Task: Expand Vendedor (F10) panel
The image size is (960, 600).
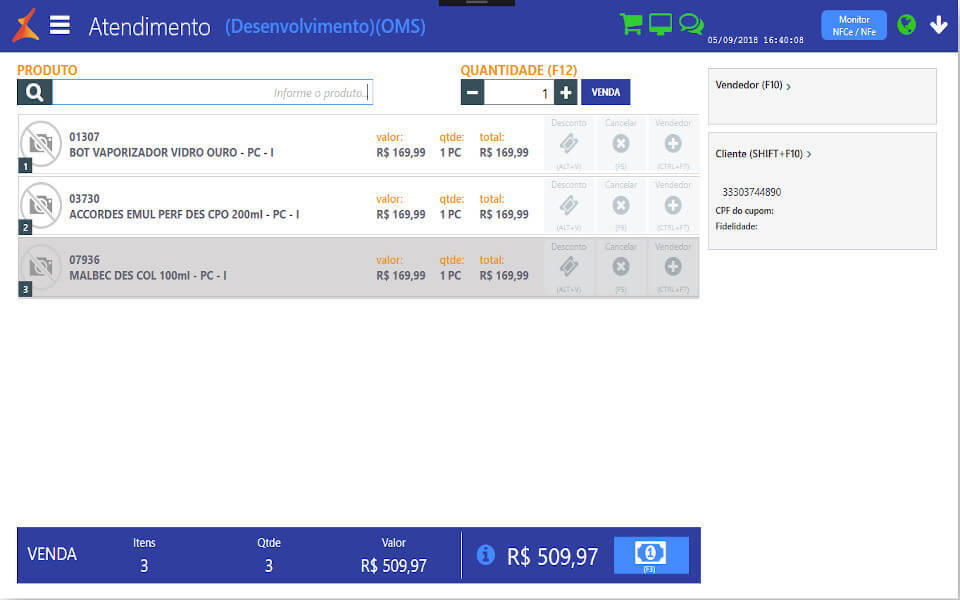Action: point(752,85)
